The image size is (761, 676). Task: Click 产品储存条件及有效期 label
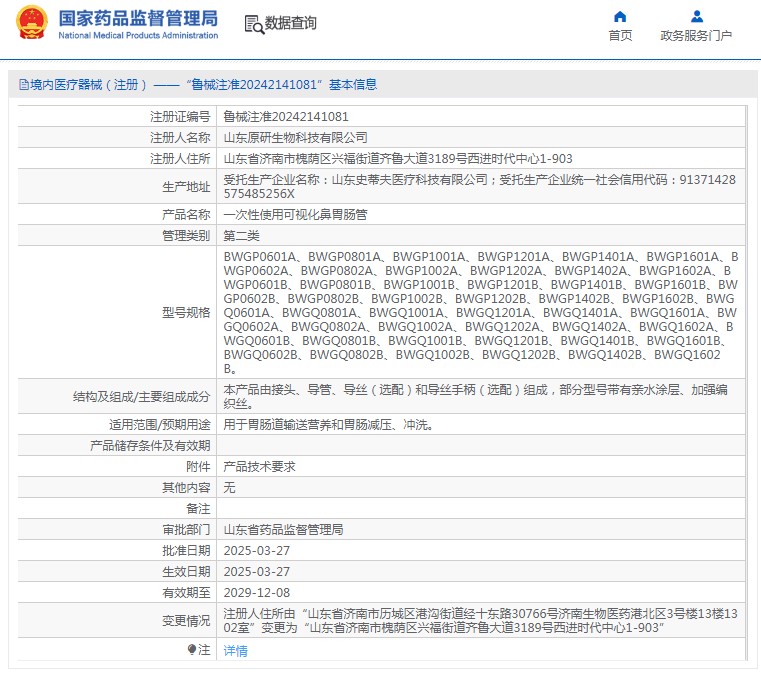coord(150,445)
